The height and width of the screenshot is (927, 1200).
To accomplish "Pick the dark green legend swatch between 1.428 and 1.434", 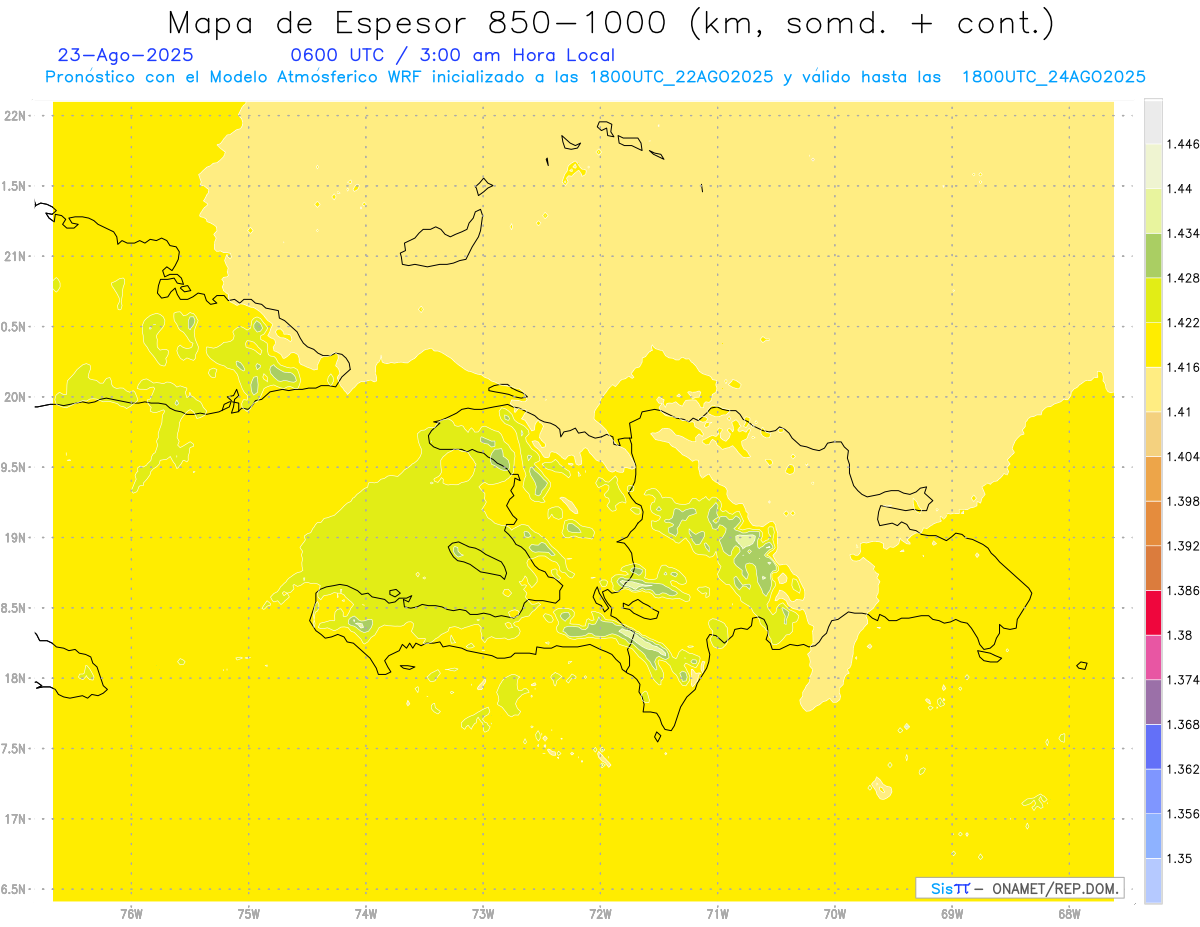I will (x=1153, y=255).
